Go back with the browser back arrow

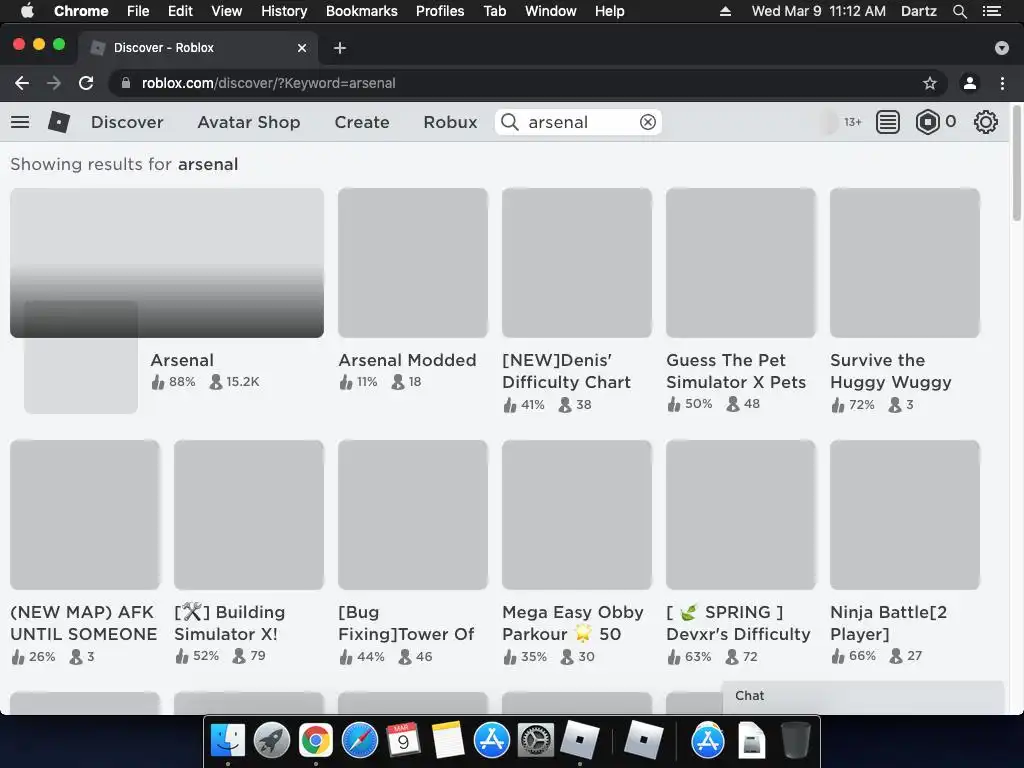pos(22,83)
